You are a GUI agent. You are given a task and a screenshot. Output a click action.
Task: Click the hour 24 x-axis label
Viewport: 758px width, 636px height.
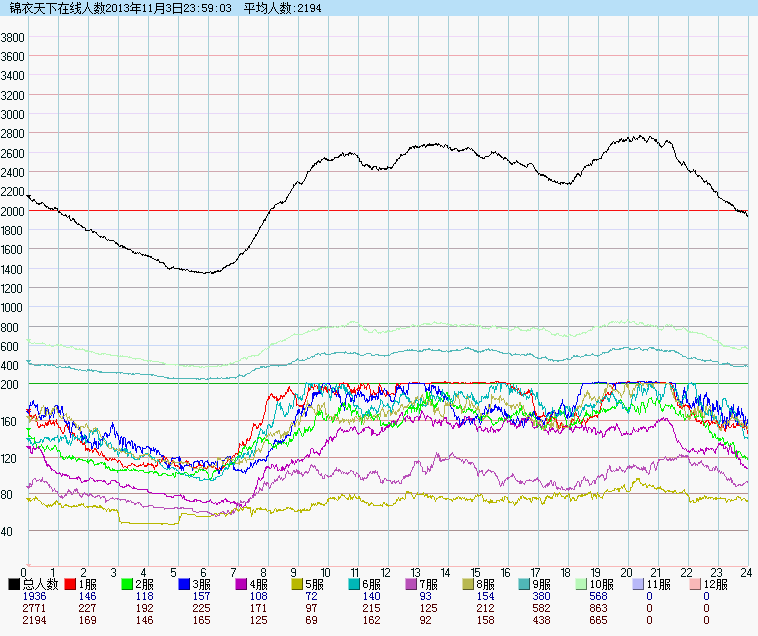[745, 573]
